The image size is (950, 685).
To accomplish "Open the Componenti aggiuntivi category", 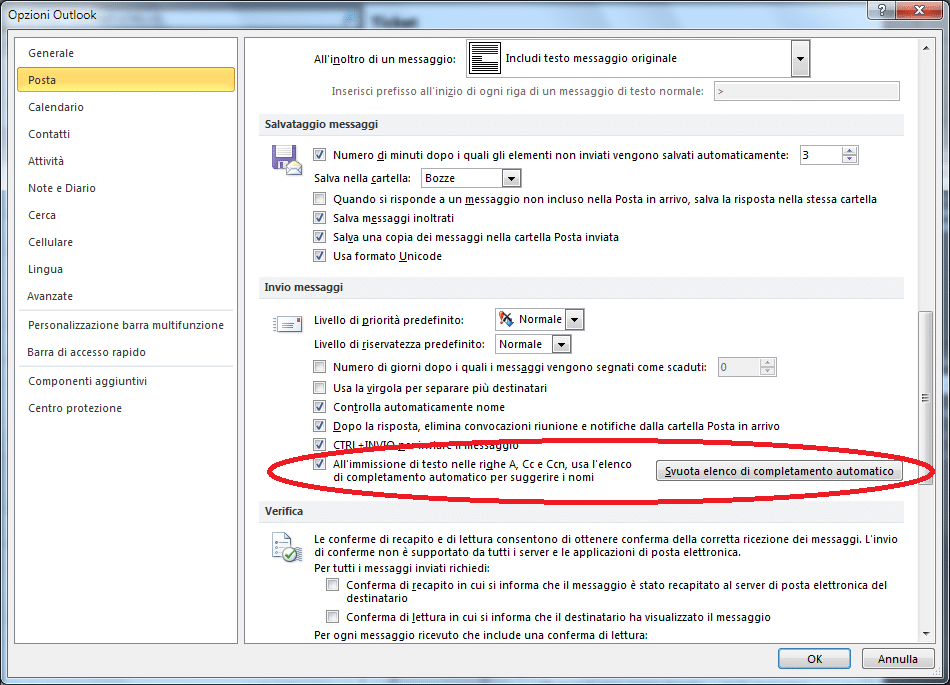I will (x=126, y=381).
